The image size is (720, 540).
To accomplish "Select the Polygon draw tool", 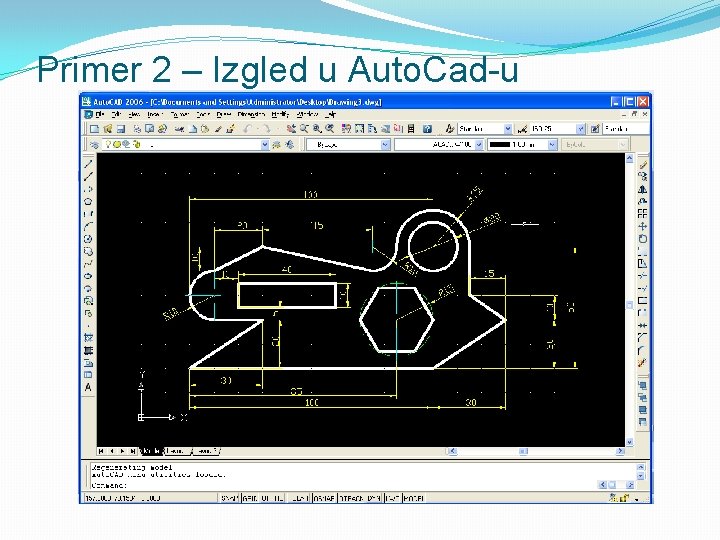I will [x=88, y=201].
